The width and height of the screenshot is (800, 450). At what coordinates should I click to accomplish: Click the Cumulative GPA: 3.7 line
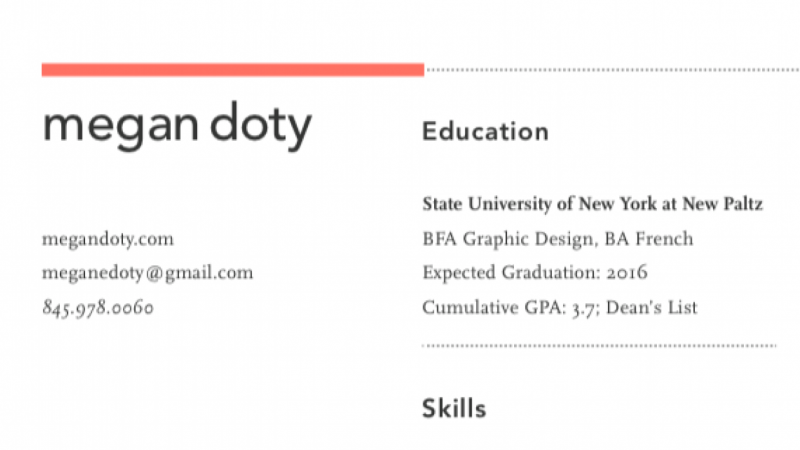coord(559,307)
